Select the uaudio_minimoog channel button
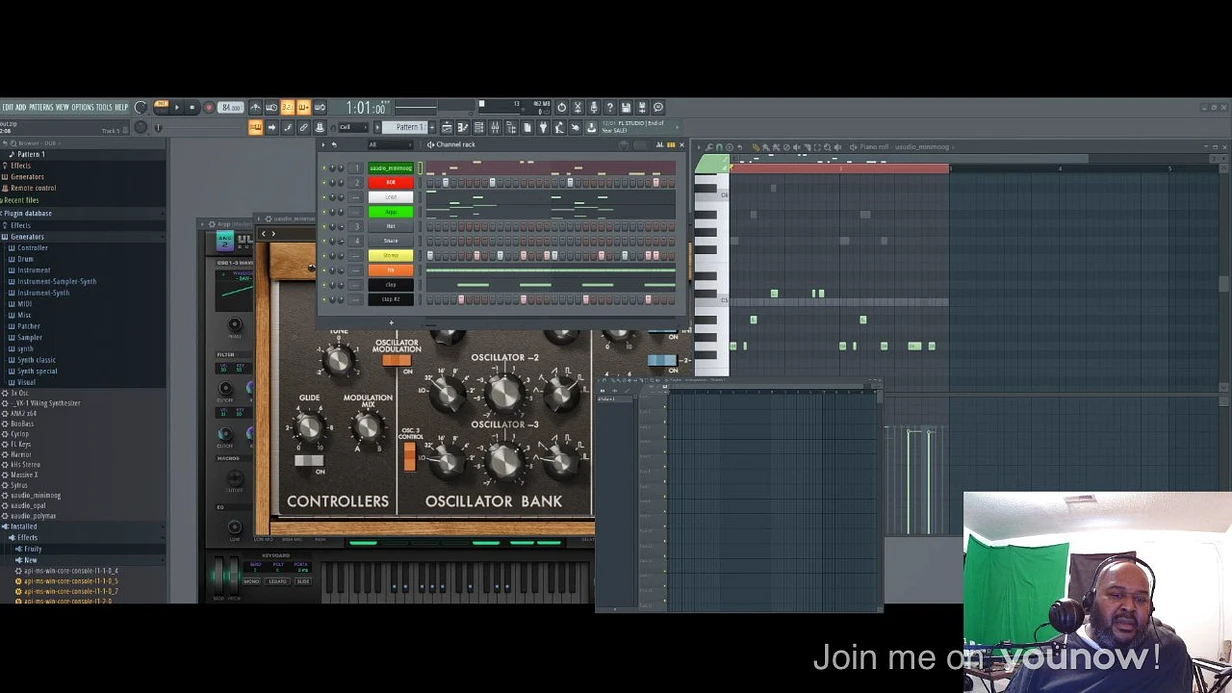 391,168
